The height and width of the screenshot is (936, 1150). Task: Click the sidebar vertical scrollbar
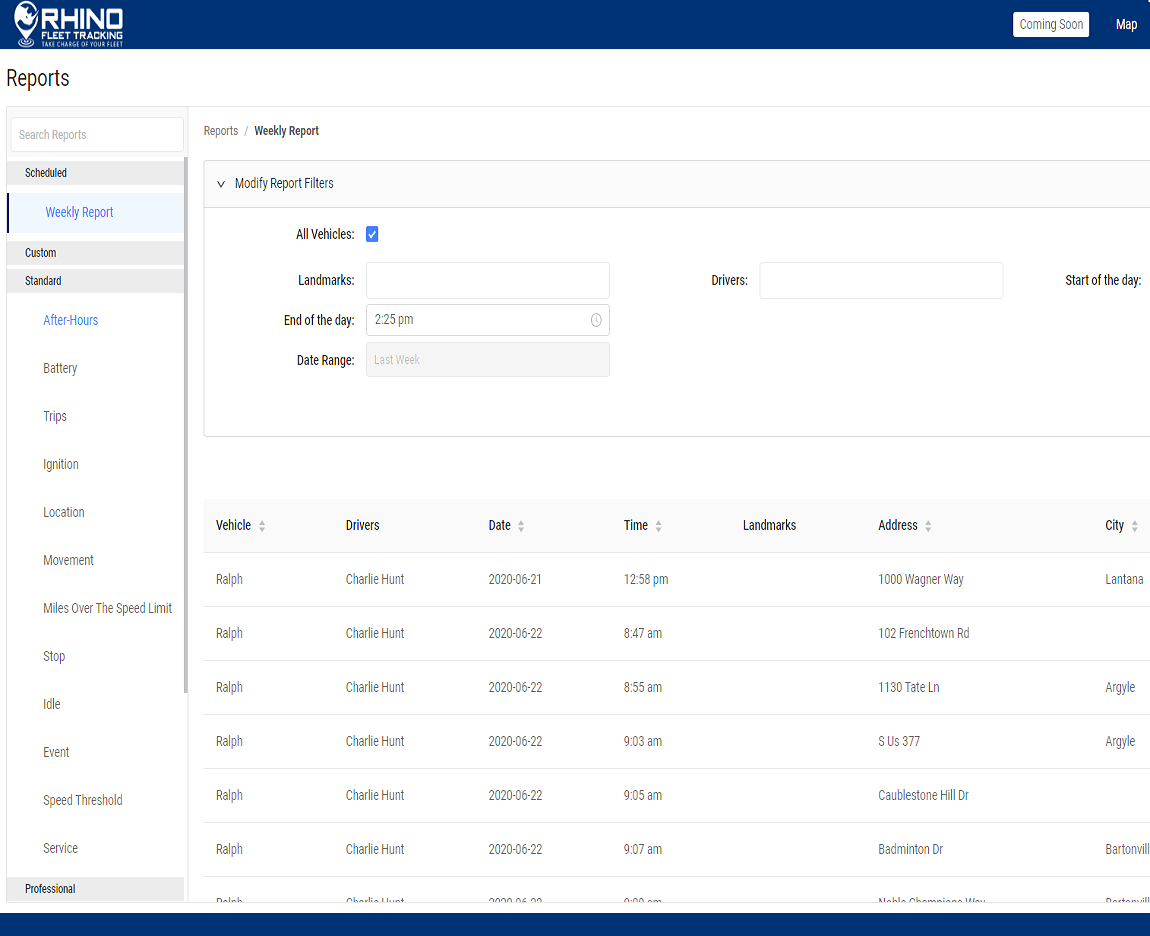pyautogui.click(x=186, y=425)
